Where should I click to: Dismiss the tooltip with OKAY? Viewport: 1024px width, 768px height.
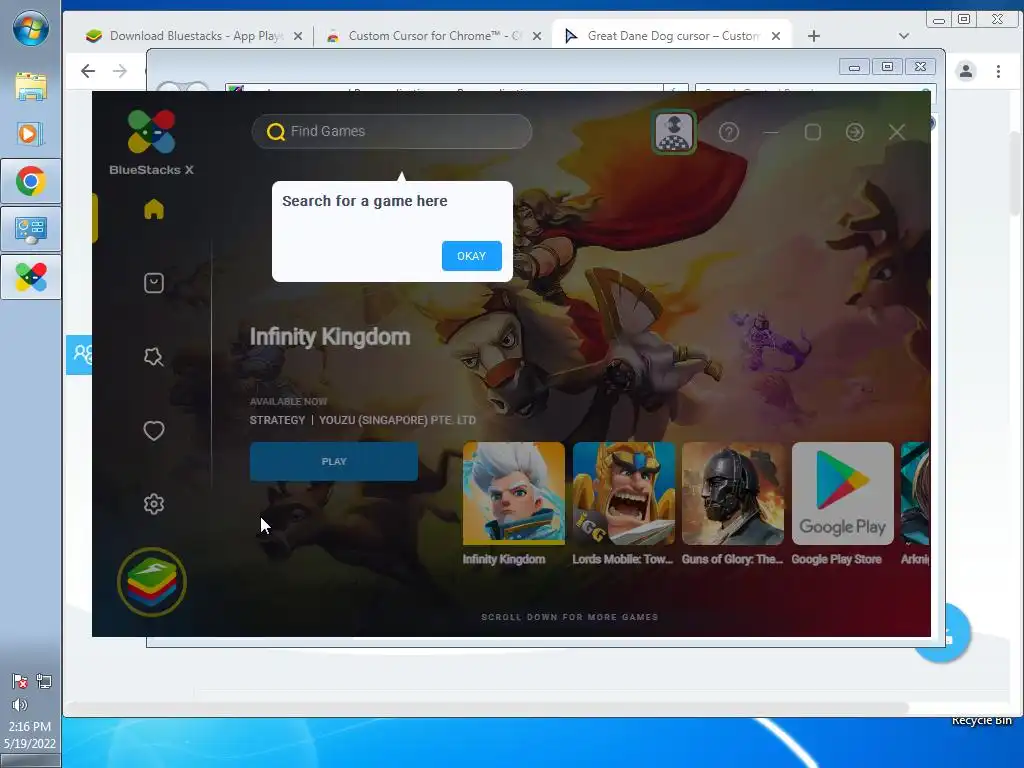click(472, 256)
